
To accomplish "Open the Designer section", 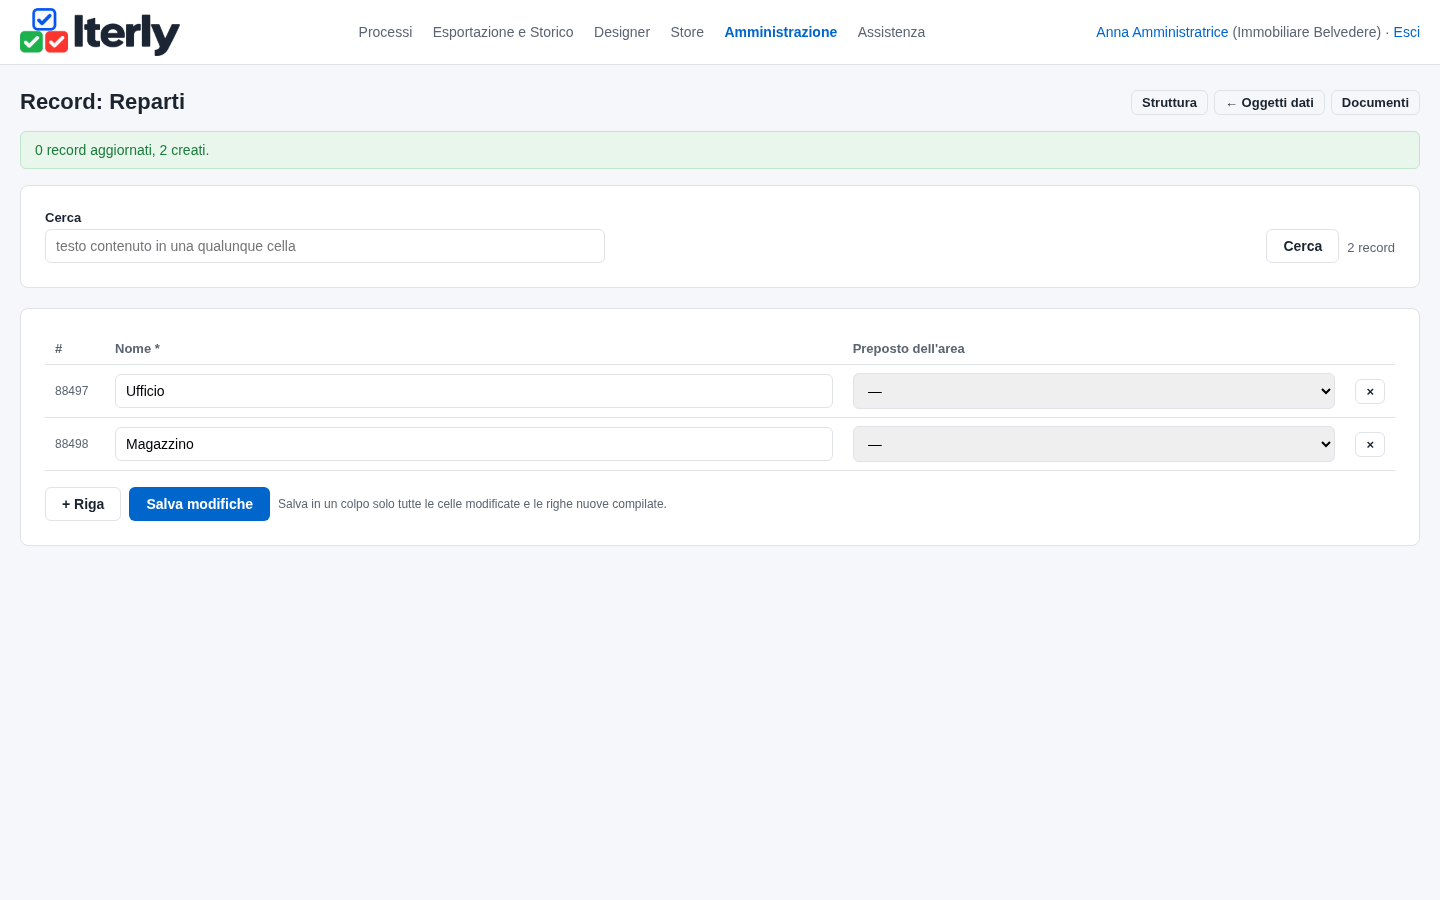I will [x=622, y=32].
